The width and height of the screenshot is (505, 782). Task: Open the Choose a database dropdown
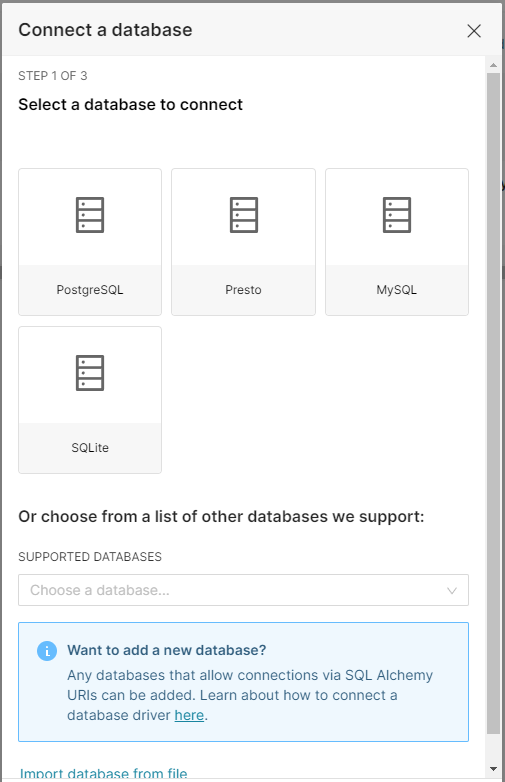tap(243, 590)
